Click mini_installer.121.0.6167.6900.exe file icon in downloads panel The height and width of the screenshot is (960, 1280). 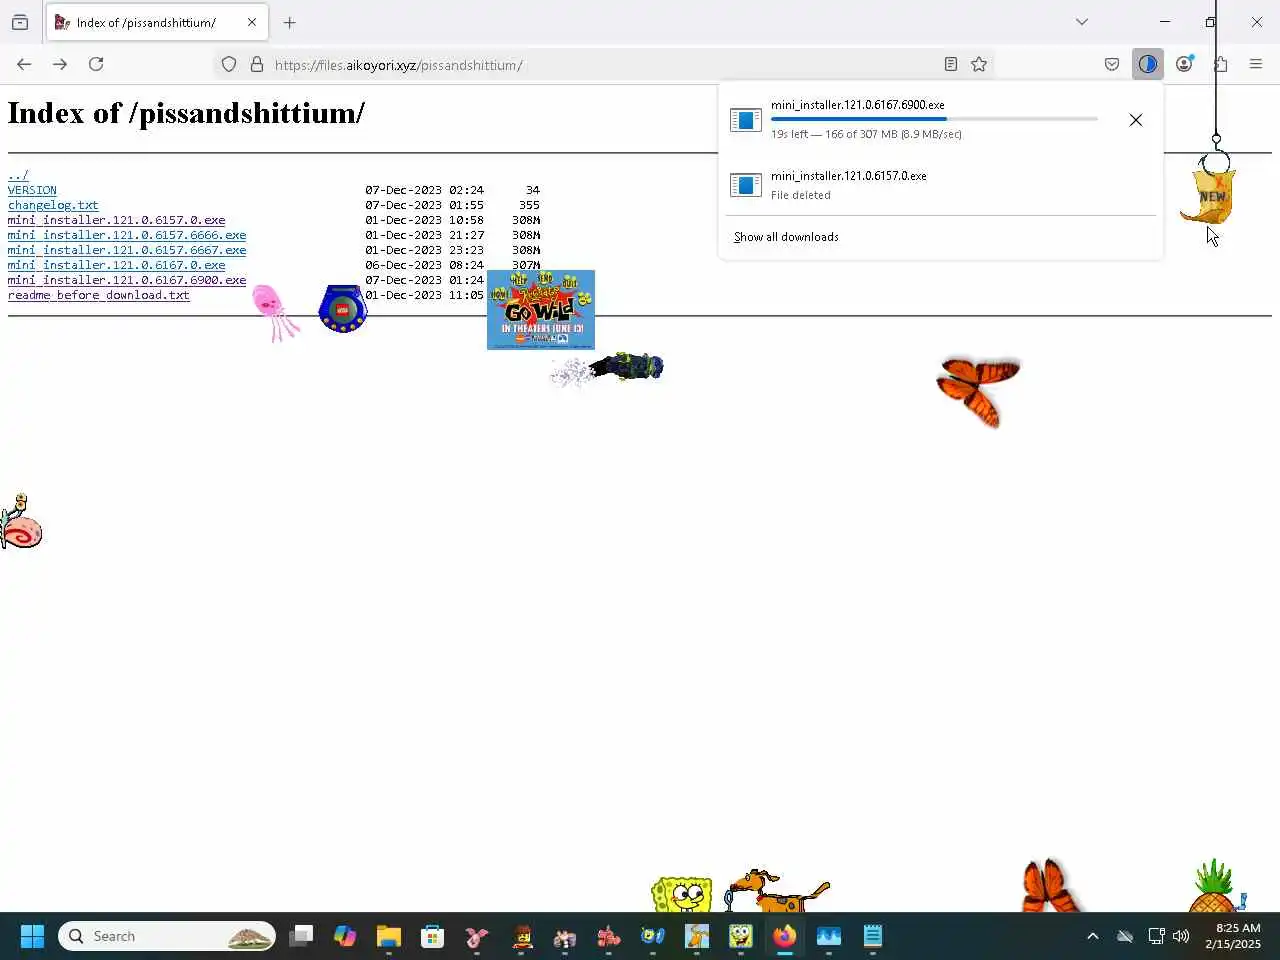click(746, 120)
